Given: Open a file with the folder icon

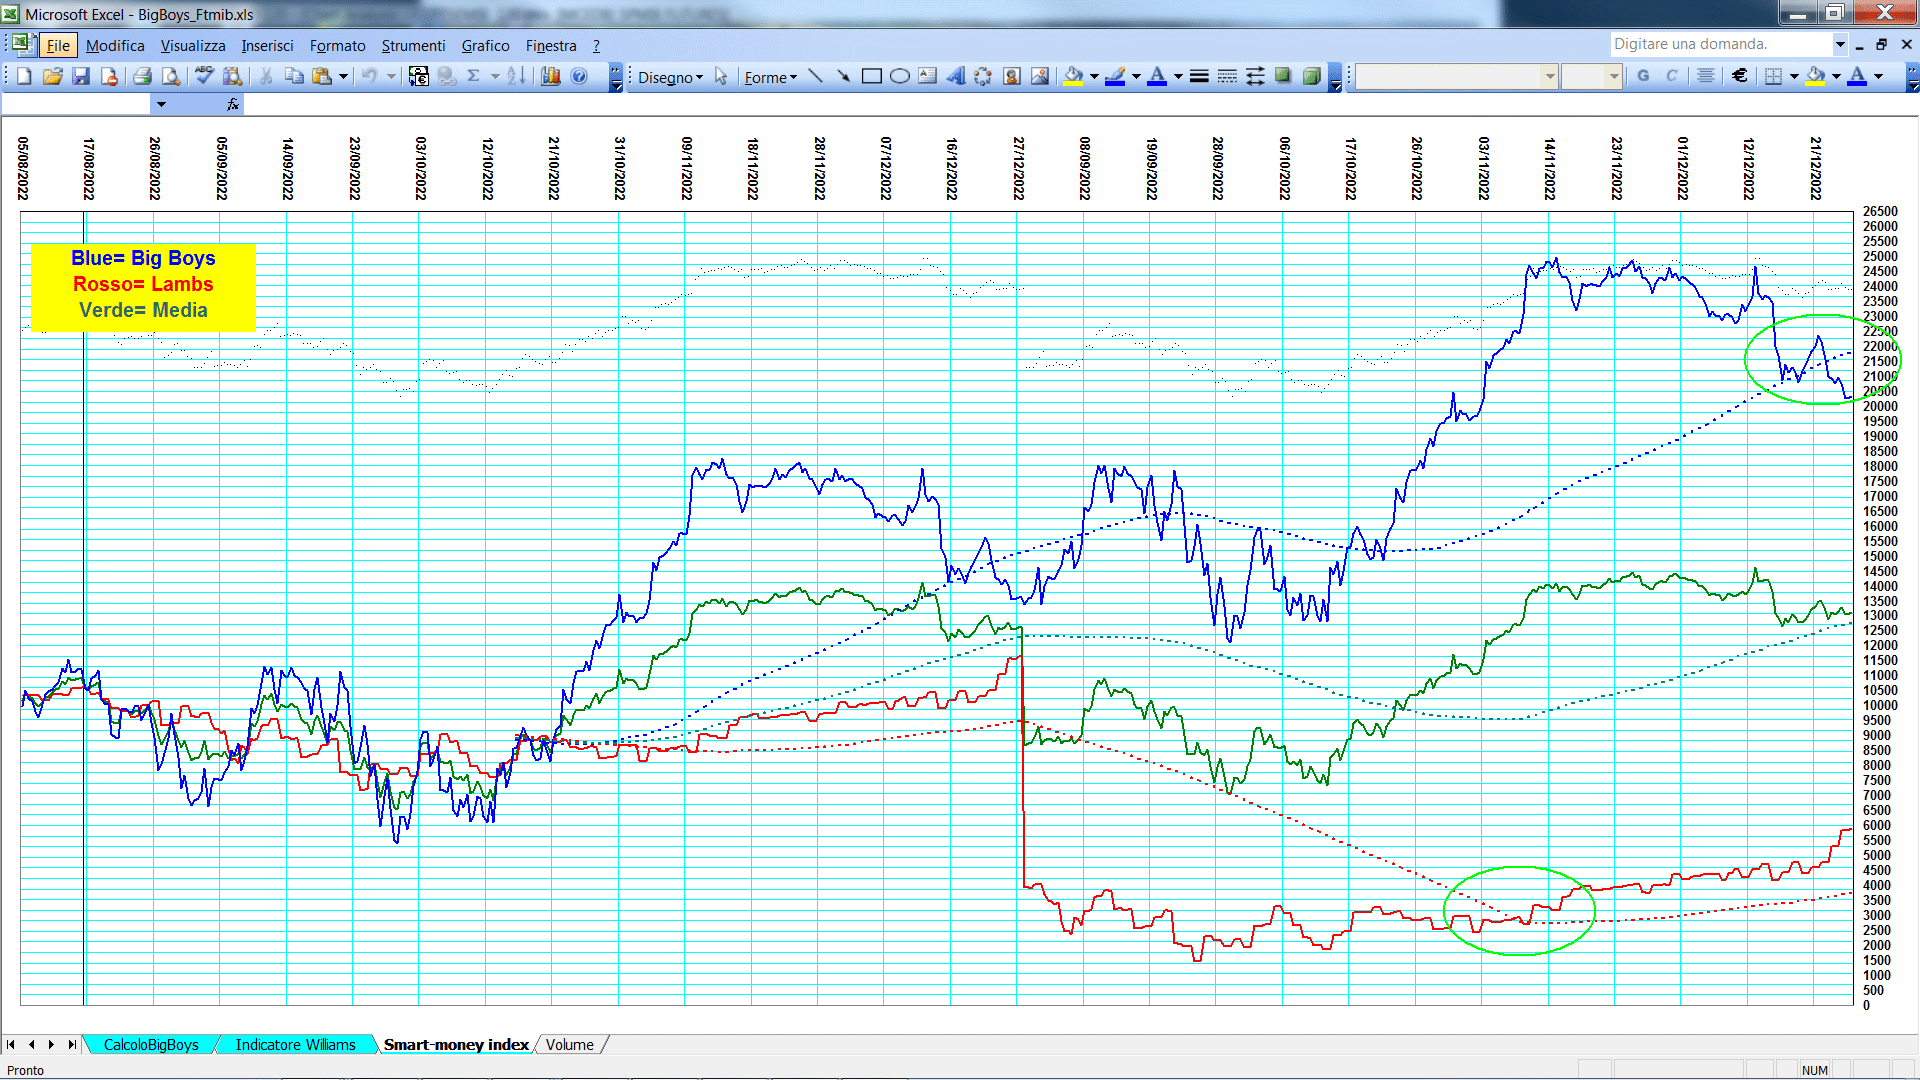Looking at the screenshot, I should (53, 76).
